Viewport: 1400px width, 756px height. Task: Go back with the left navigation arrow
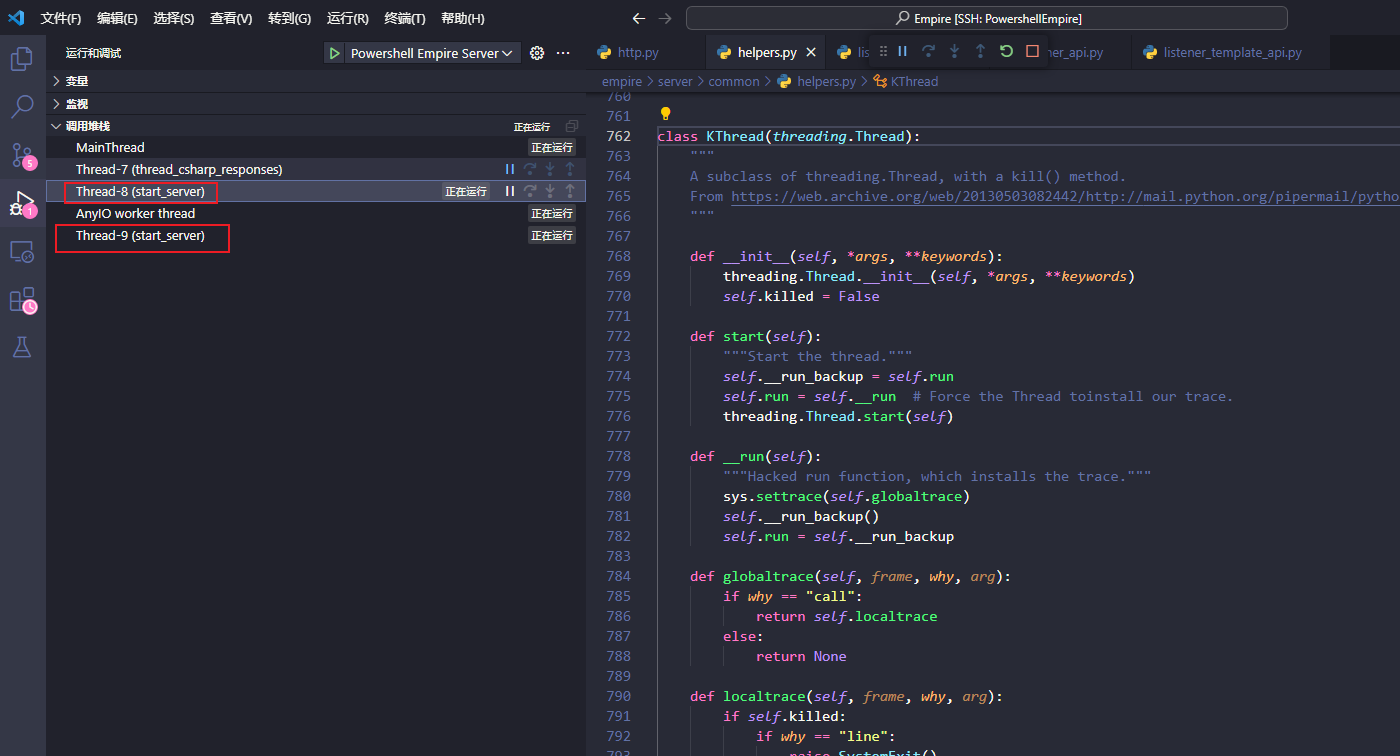[x=640, y=18]
